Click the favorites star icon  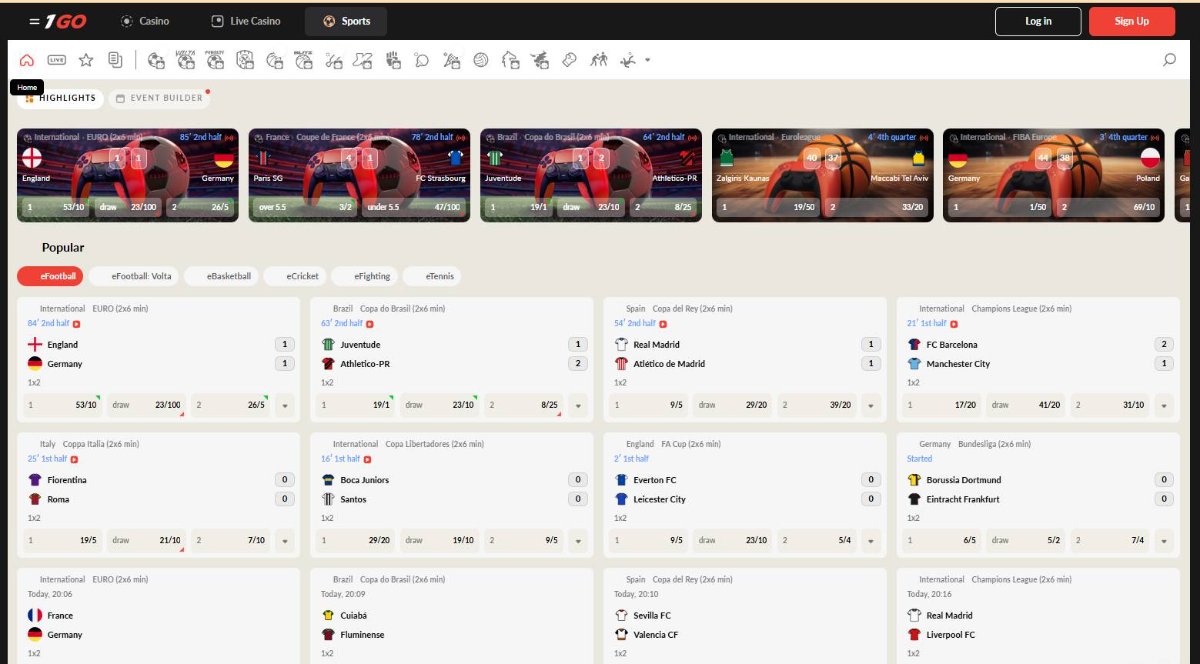tap(87, 60)
